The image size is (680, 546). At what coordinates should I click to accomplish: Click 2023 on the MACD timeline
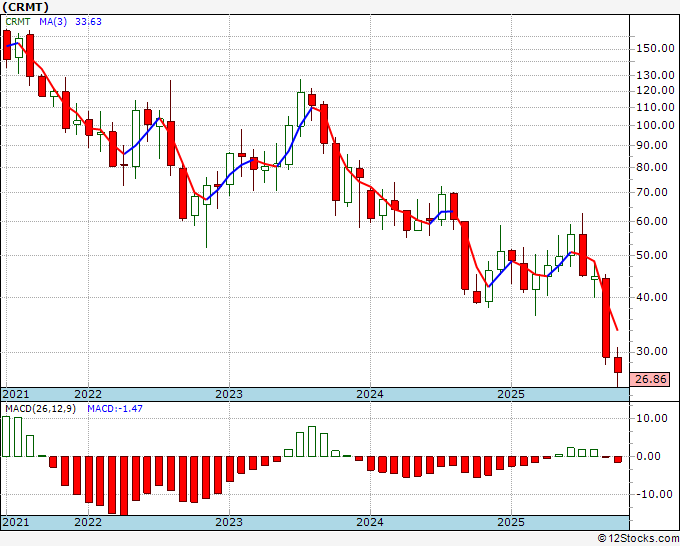(x=229, y=522)
